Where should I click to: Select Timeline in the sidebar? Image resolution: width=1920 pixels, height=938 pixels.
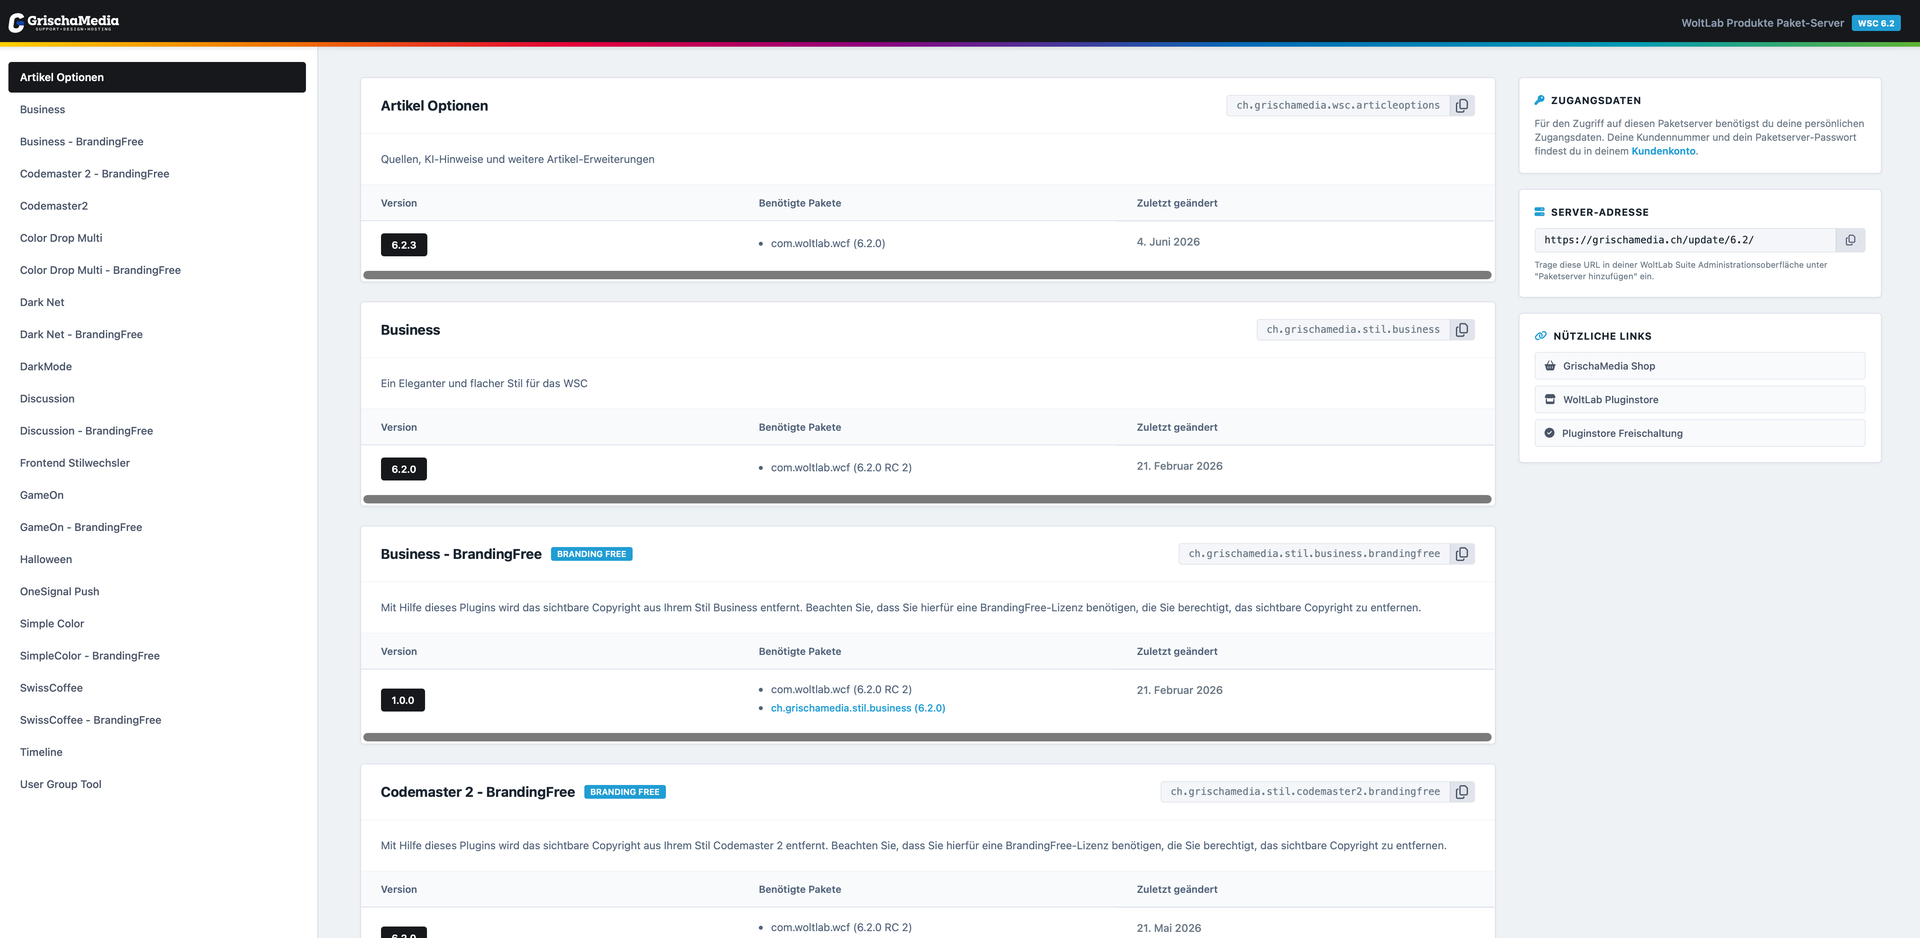tap(157, 752)
